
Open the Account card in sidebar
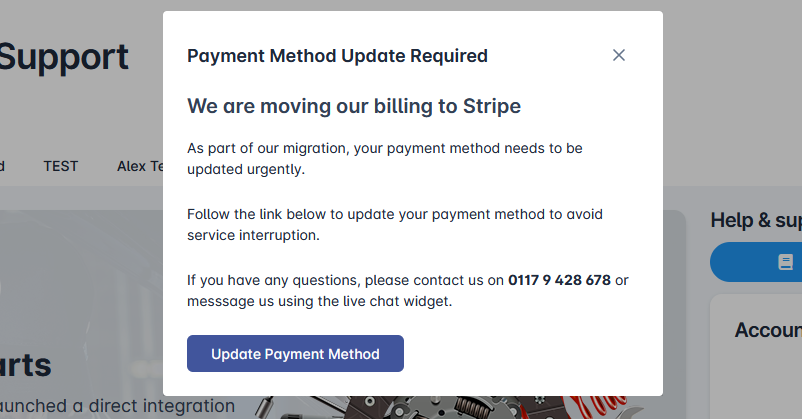tap(767, 330)
